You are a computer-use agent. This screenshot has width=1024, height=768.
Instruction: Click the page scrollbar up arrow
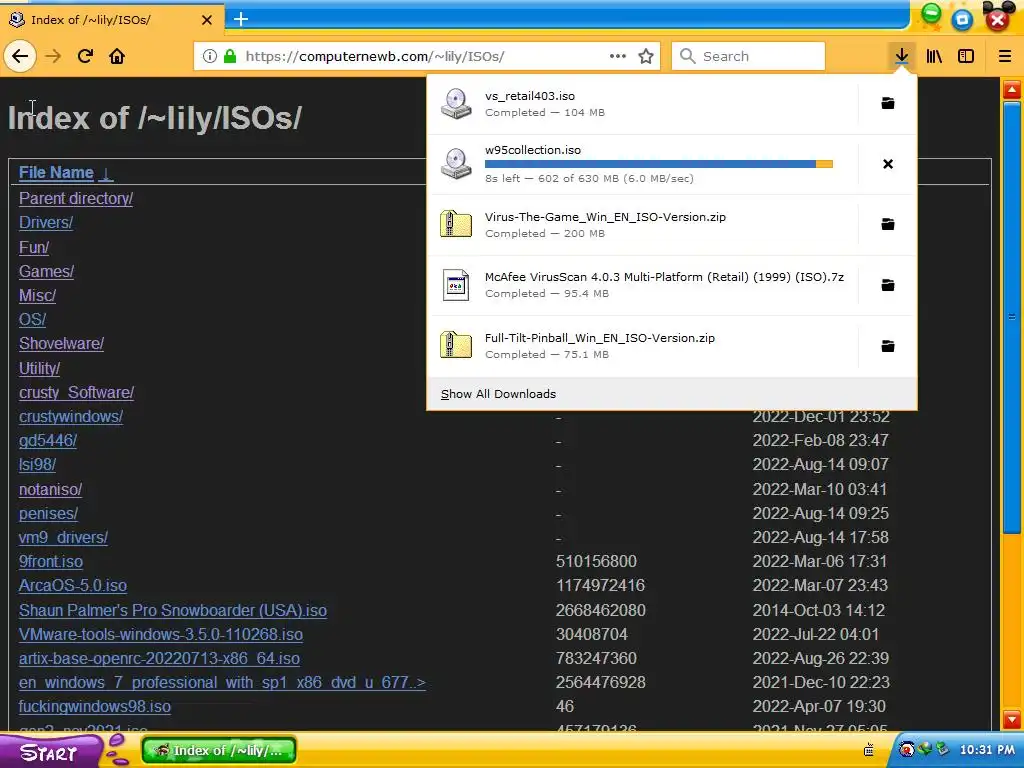[x=1012, y=89]
